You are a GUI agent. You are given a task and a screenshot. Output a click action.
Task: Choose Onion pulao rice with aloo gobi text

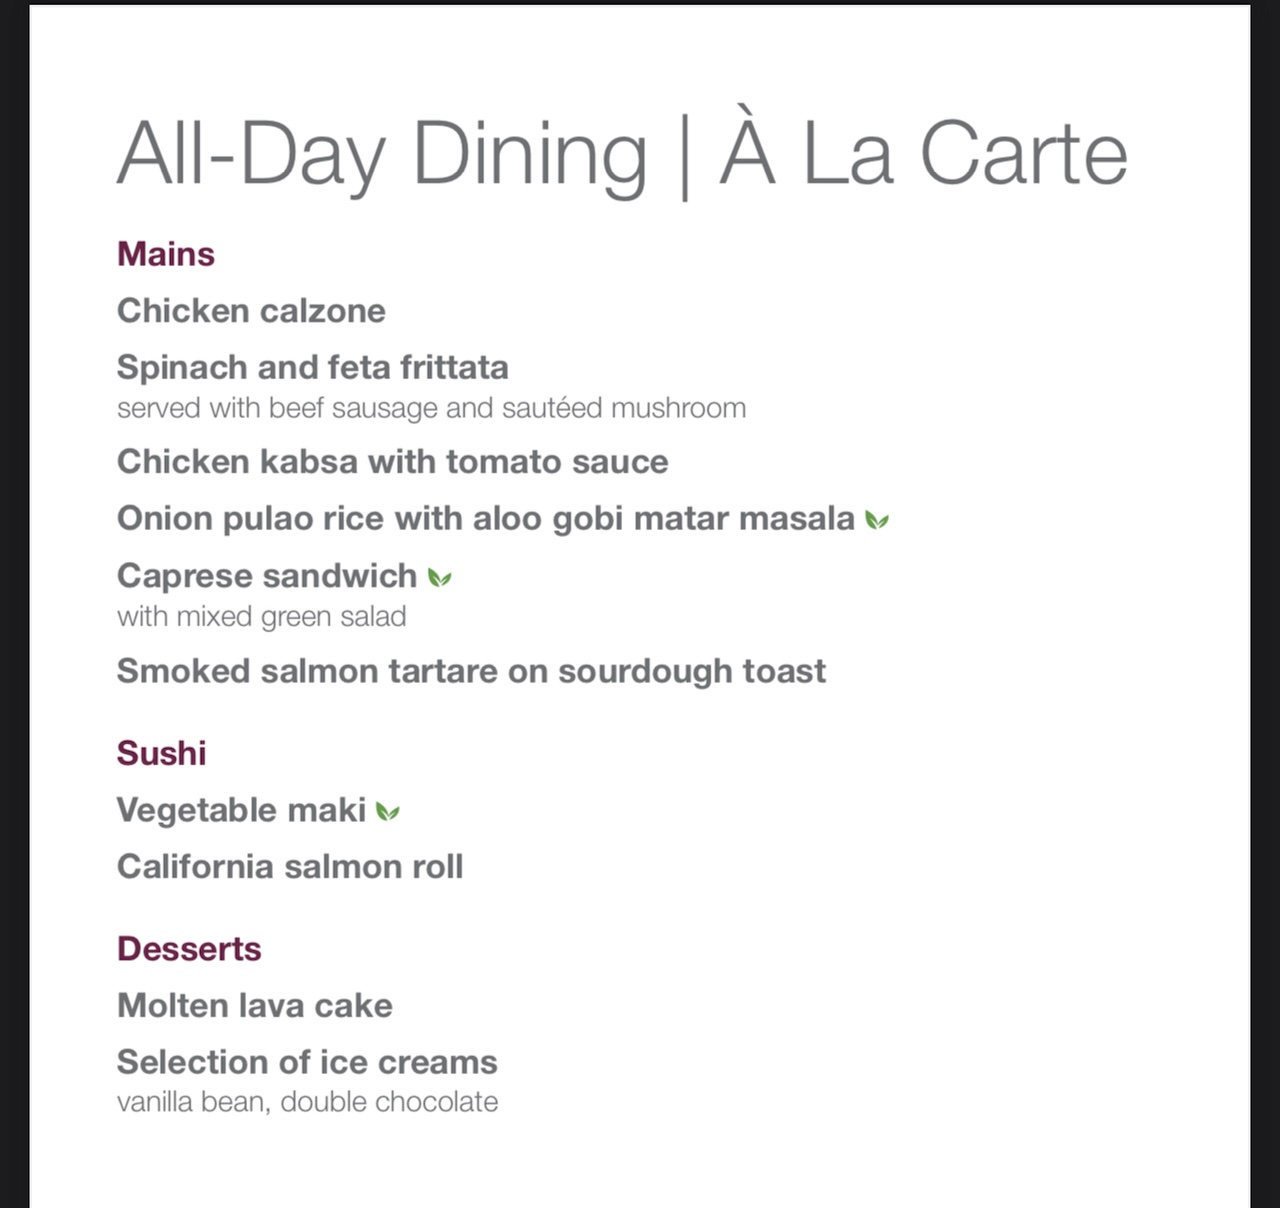[x=485, y=519]
